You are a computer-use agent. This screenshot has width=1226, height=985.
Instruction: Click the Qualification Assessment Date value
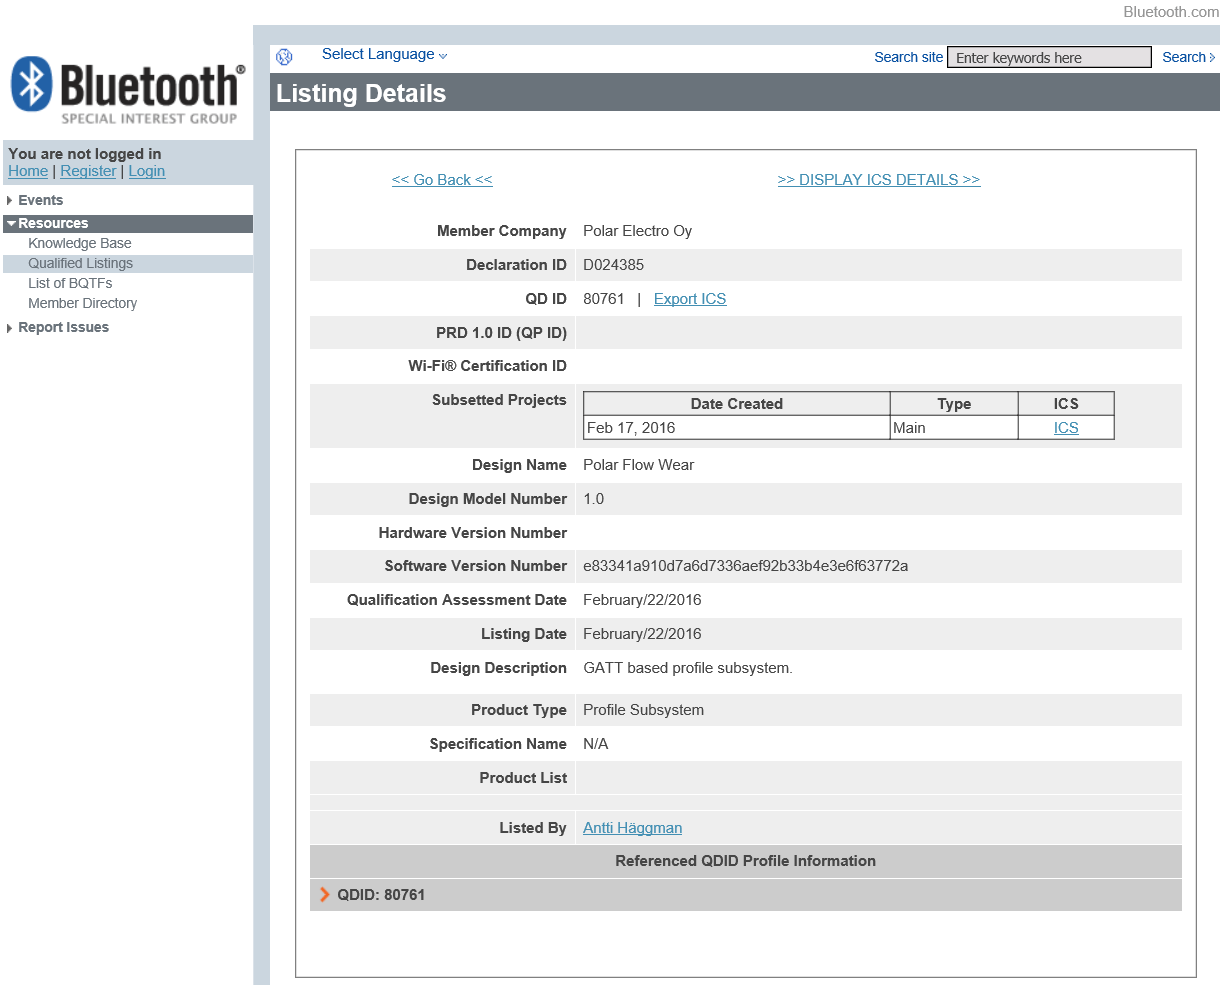(643, 600)
